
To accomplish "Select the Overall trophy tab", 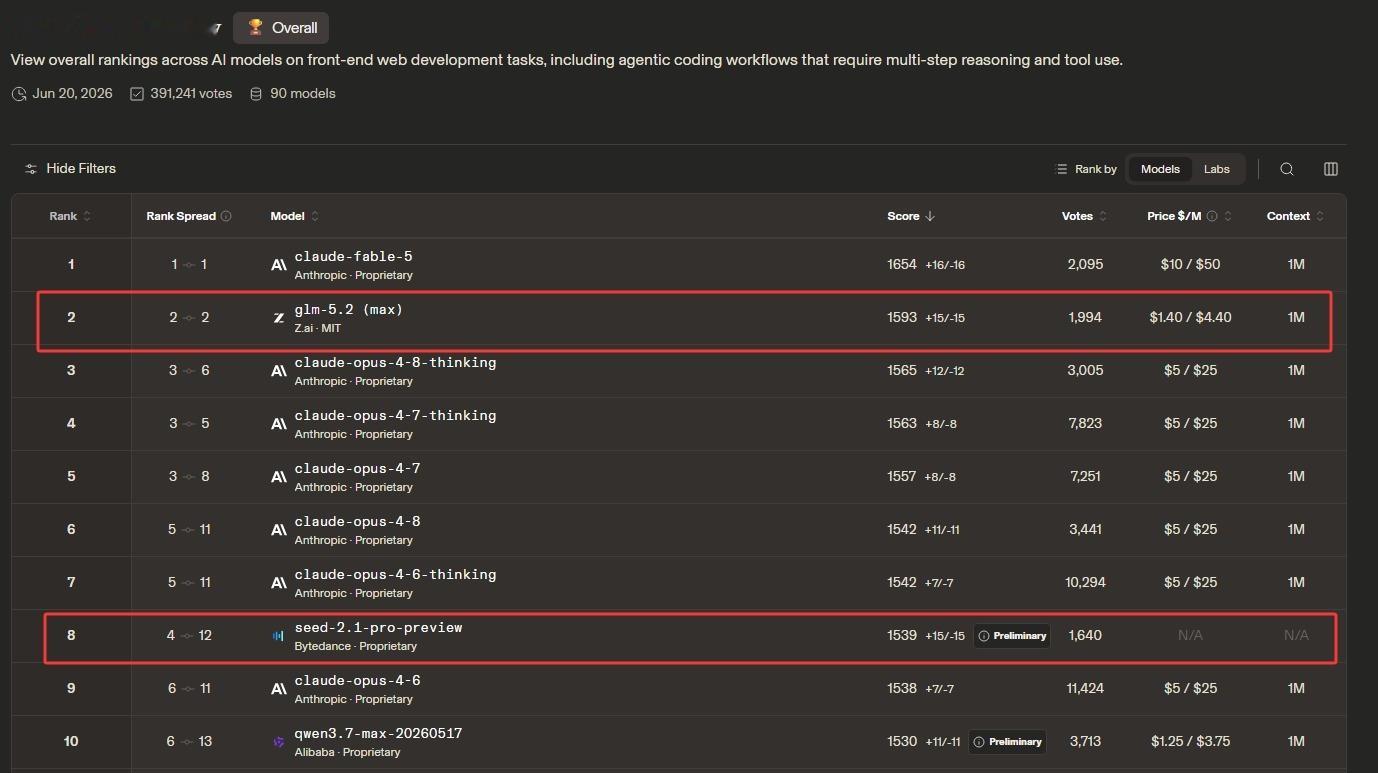I will [281, 28].
